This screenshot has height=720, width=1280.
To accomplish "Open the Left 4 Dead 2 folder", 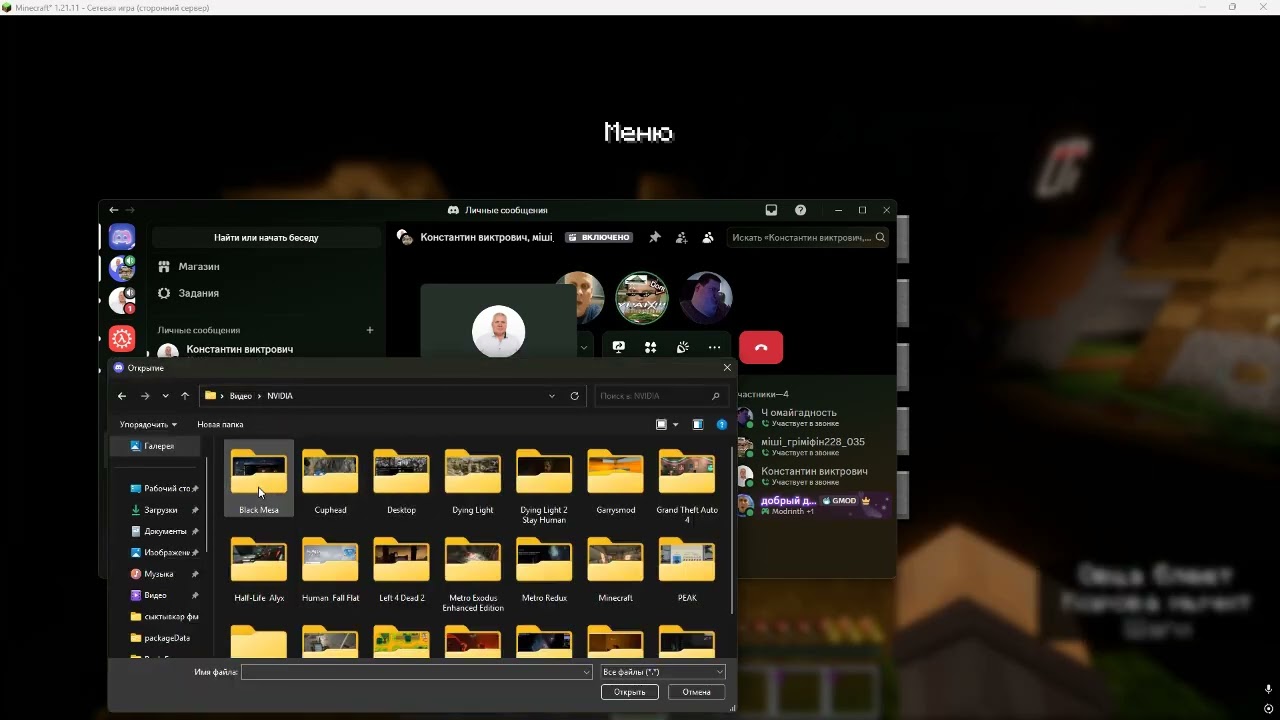I will (401, 568).
